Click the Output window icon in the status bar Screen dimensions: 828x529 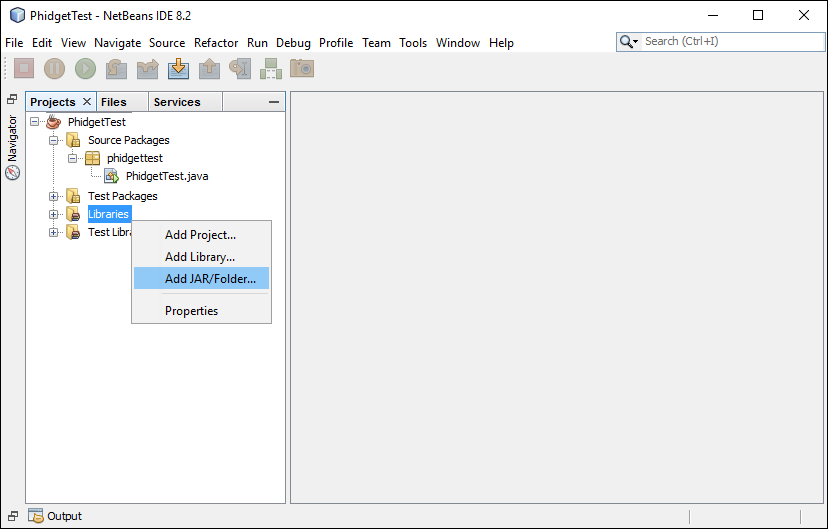coord(35,516)
